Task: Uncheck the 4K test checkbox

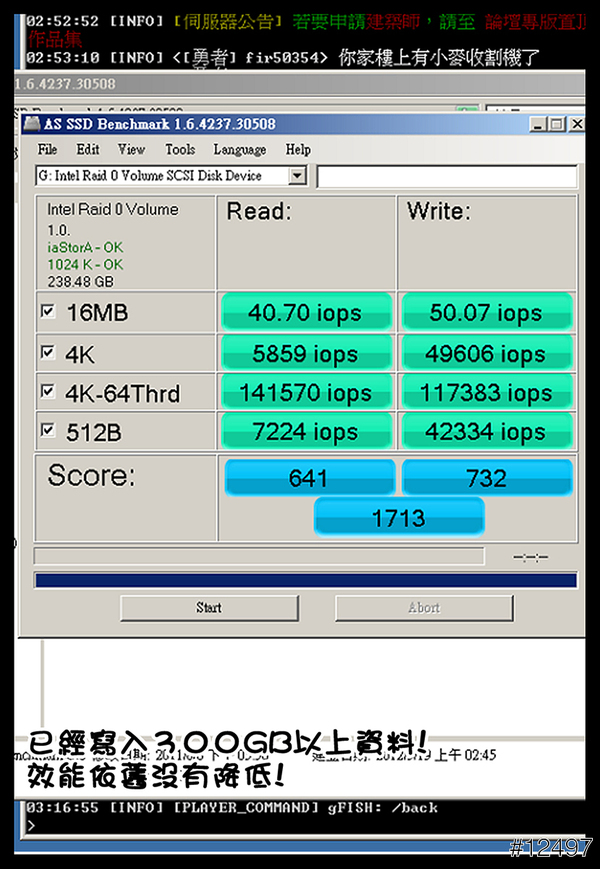Action: (x=48, y=352)
